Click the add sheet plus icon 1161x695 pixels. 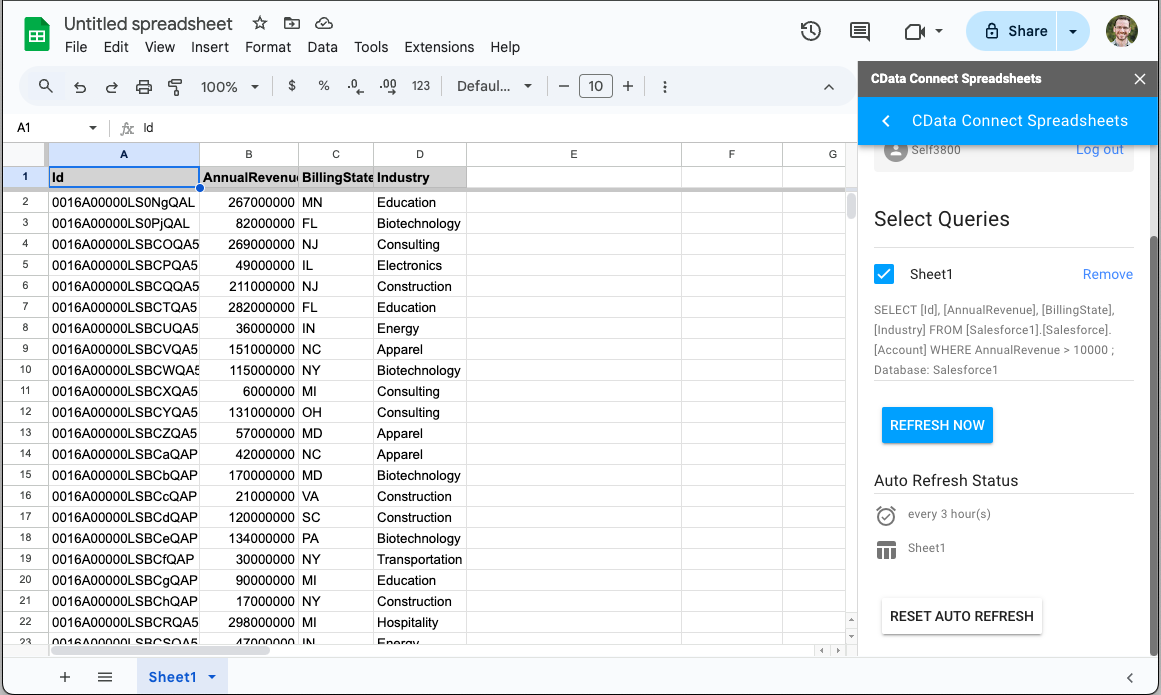coord(65,677)
